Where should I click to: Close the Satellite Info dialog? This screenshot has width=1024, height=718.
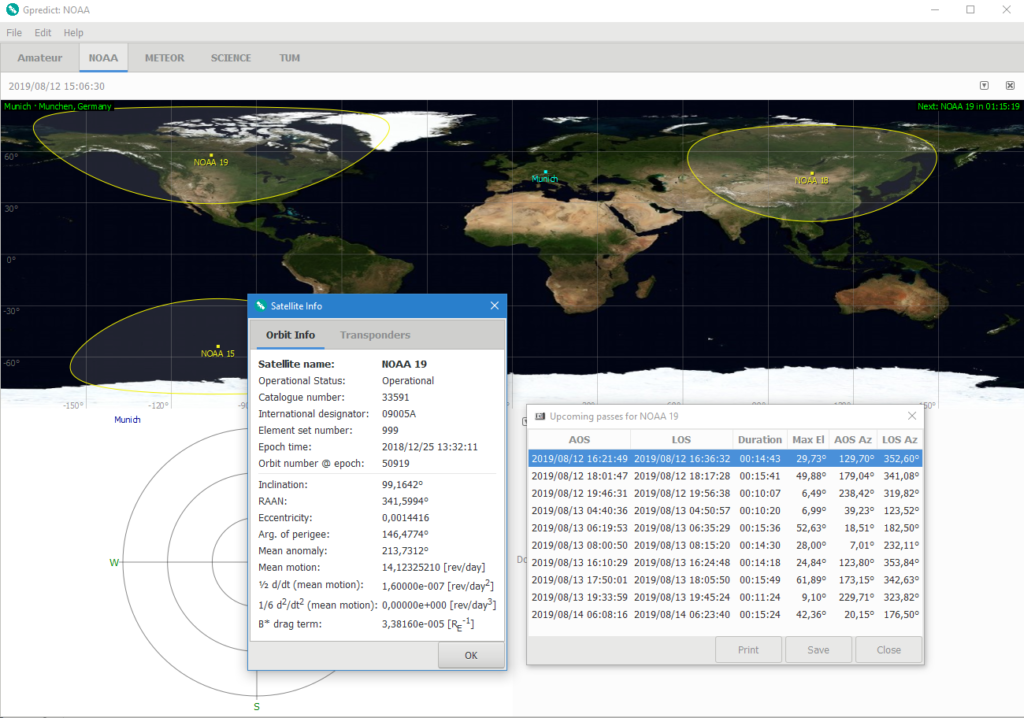pyautogui.click(x=494, y=306)
